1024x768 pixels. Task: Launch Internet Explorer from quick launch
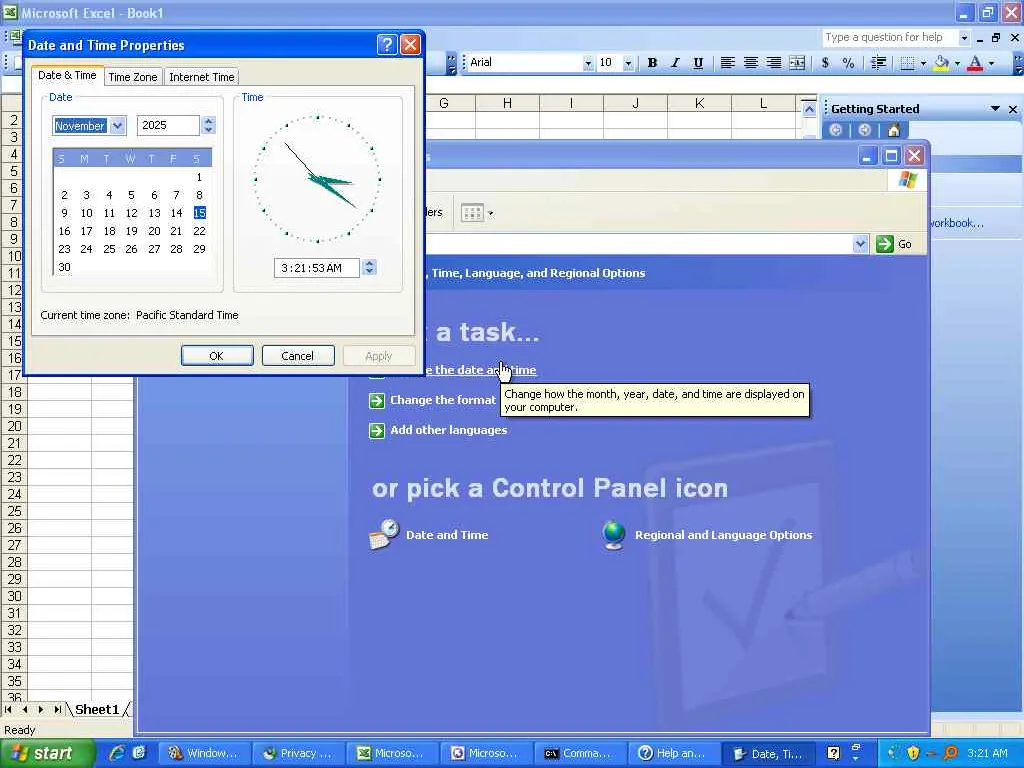click(117, 753)
